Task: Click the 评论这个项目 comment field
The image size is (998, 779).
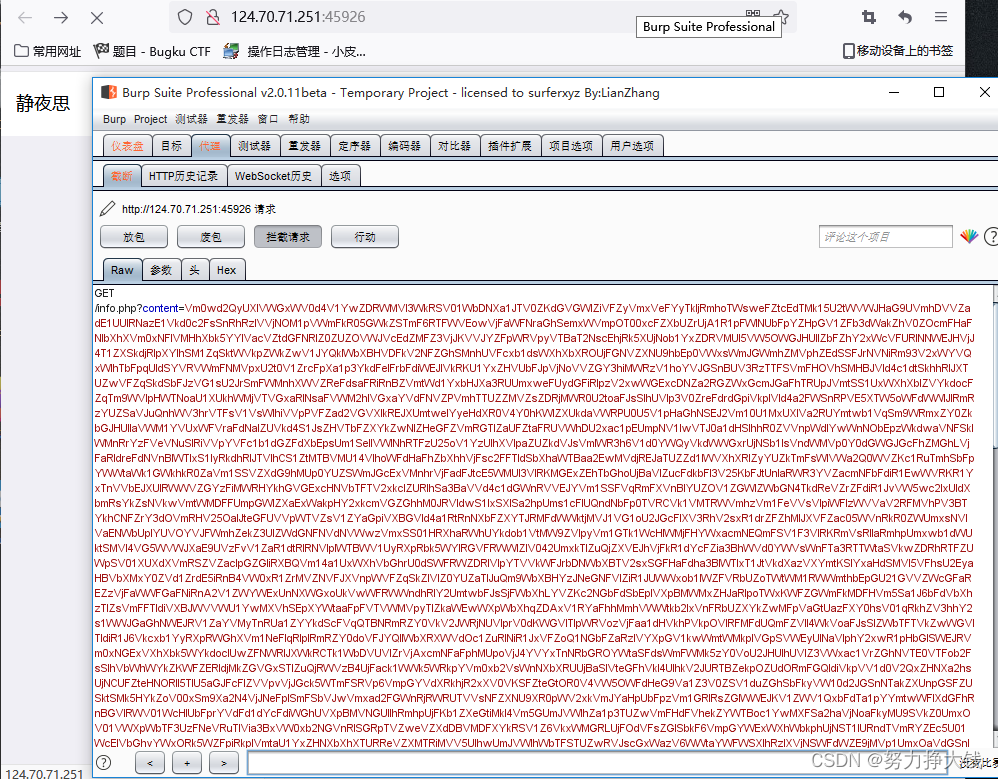Action: [x=885, y=237]
